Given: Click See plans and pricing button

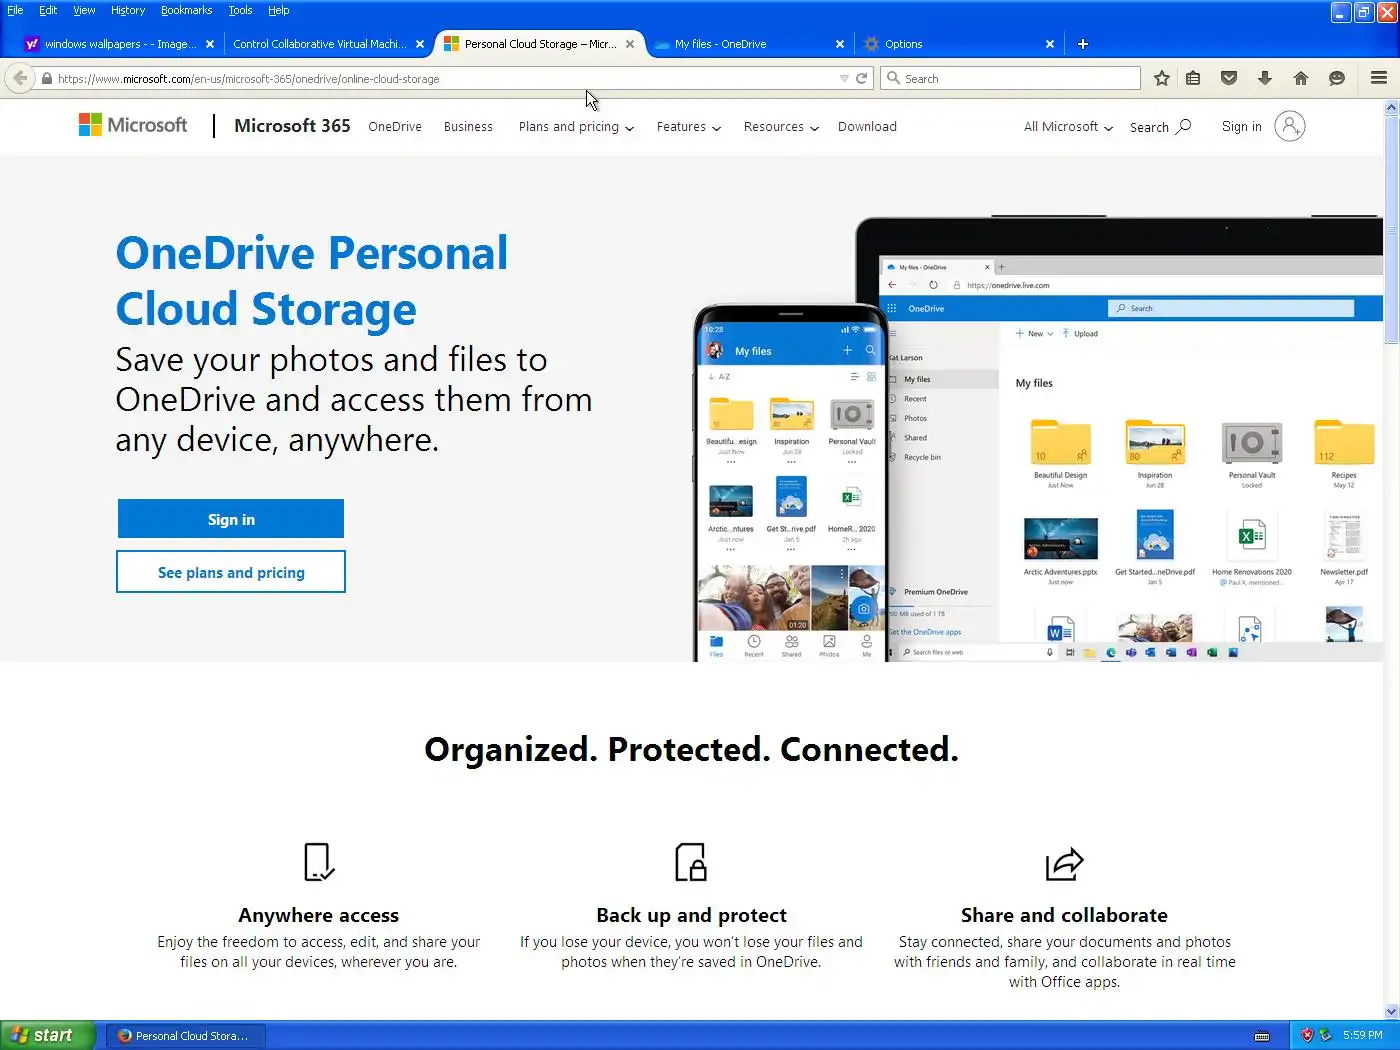Looking at the screenshot, I should (x=231, y=572).
